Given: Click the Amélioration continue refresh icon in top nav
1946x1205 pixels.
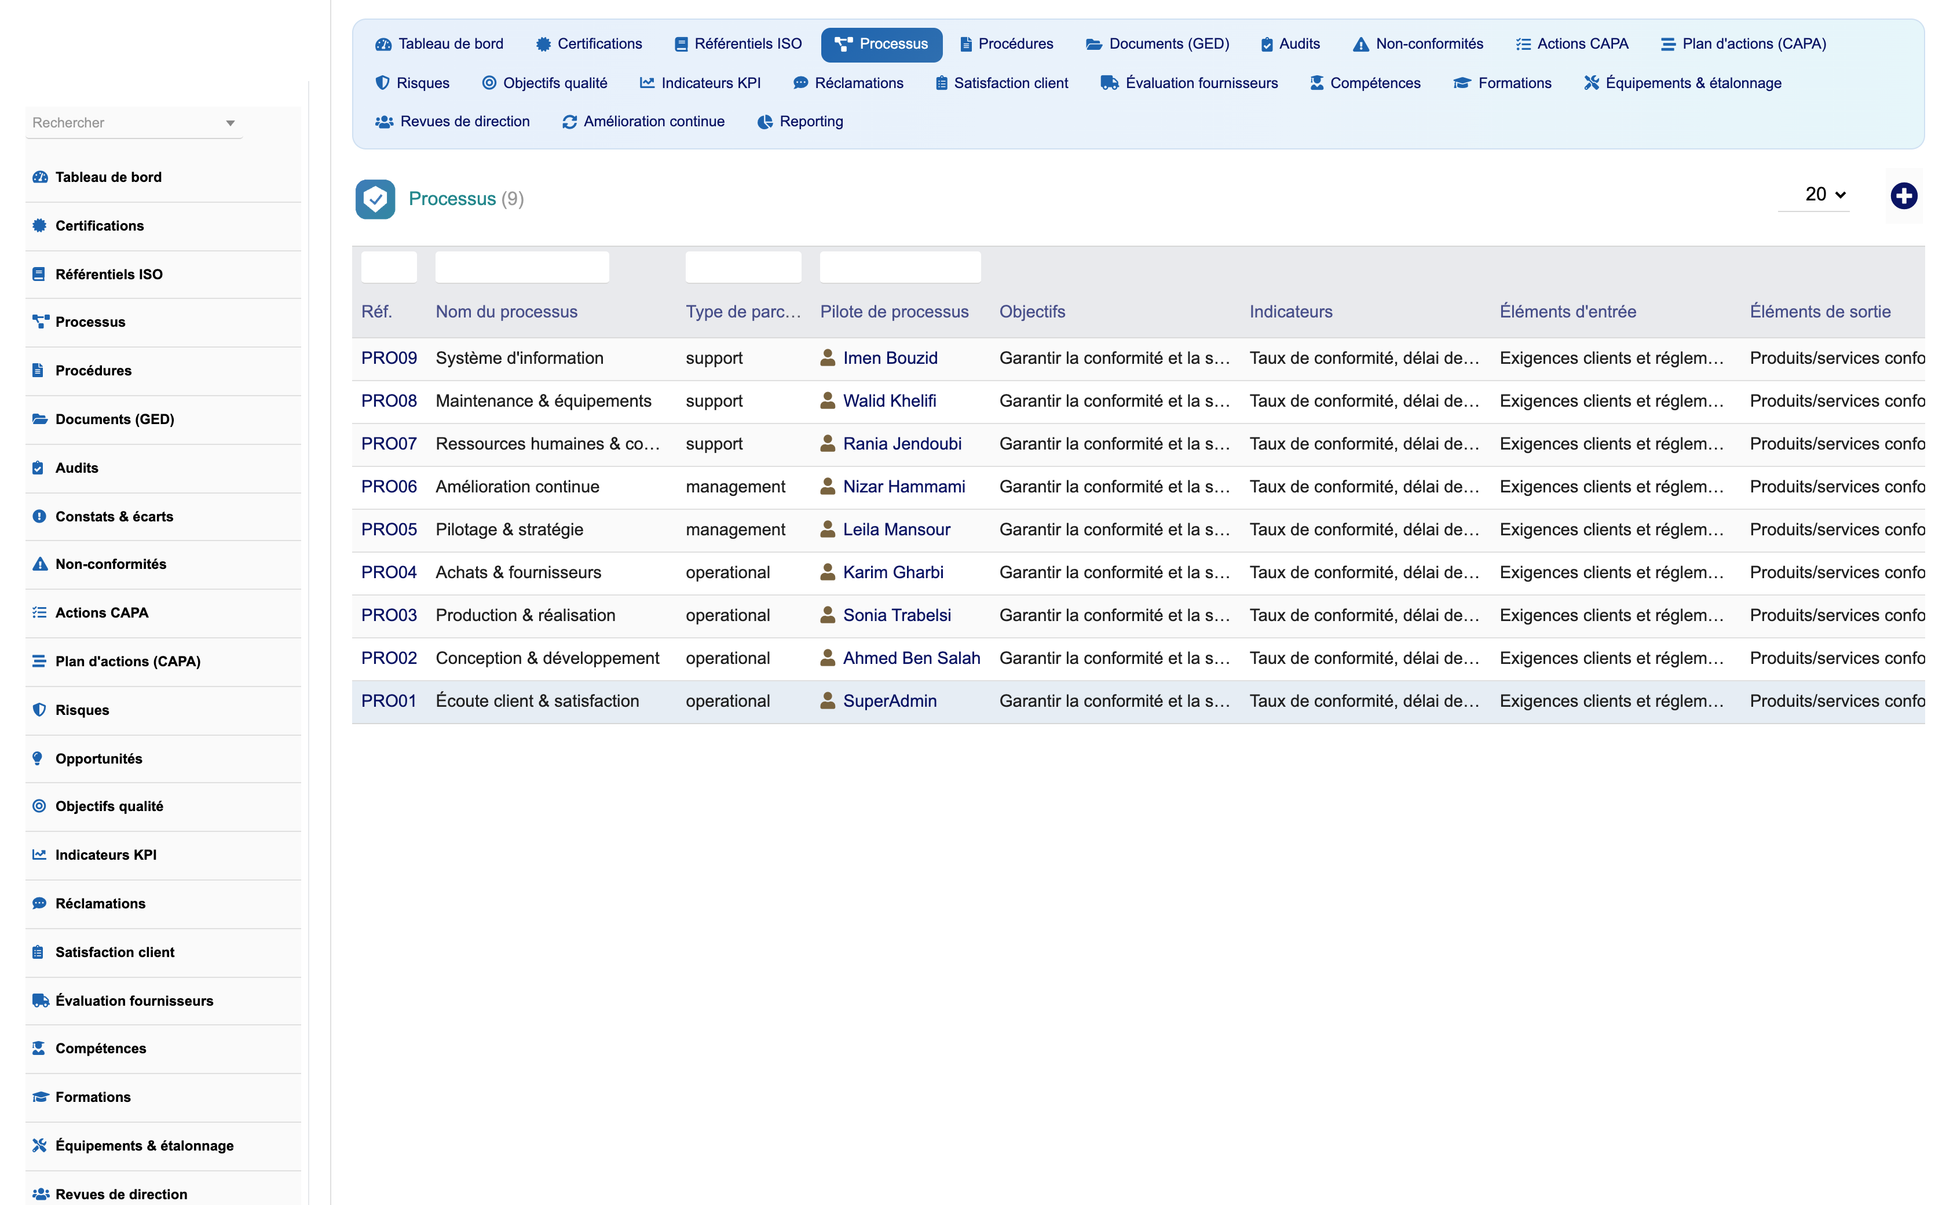Looking at the screenshot, I should tap(570, 122).
